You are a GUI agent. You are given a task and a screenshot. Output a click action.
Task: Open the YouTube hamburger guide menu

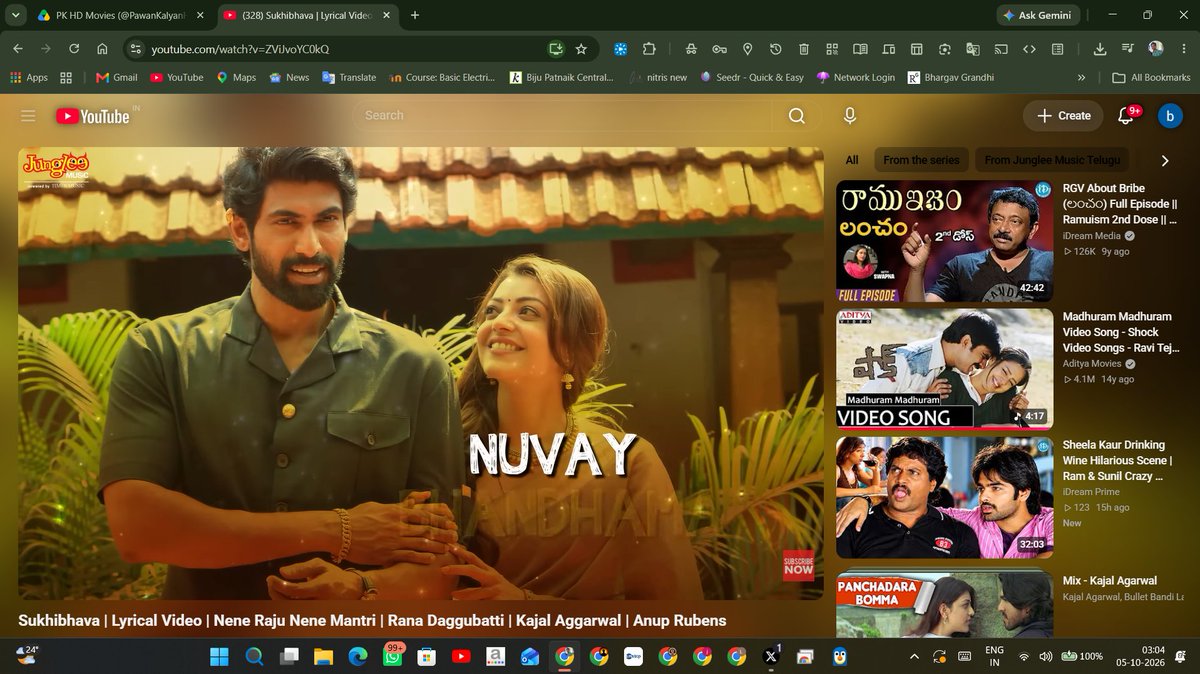[28, 116]
